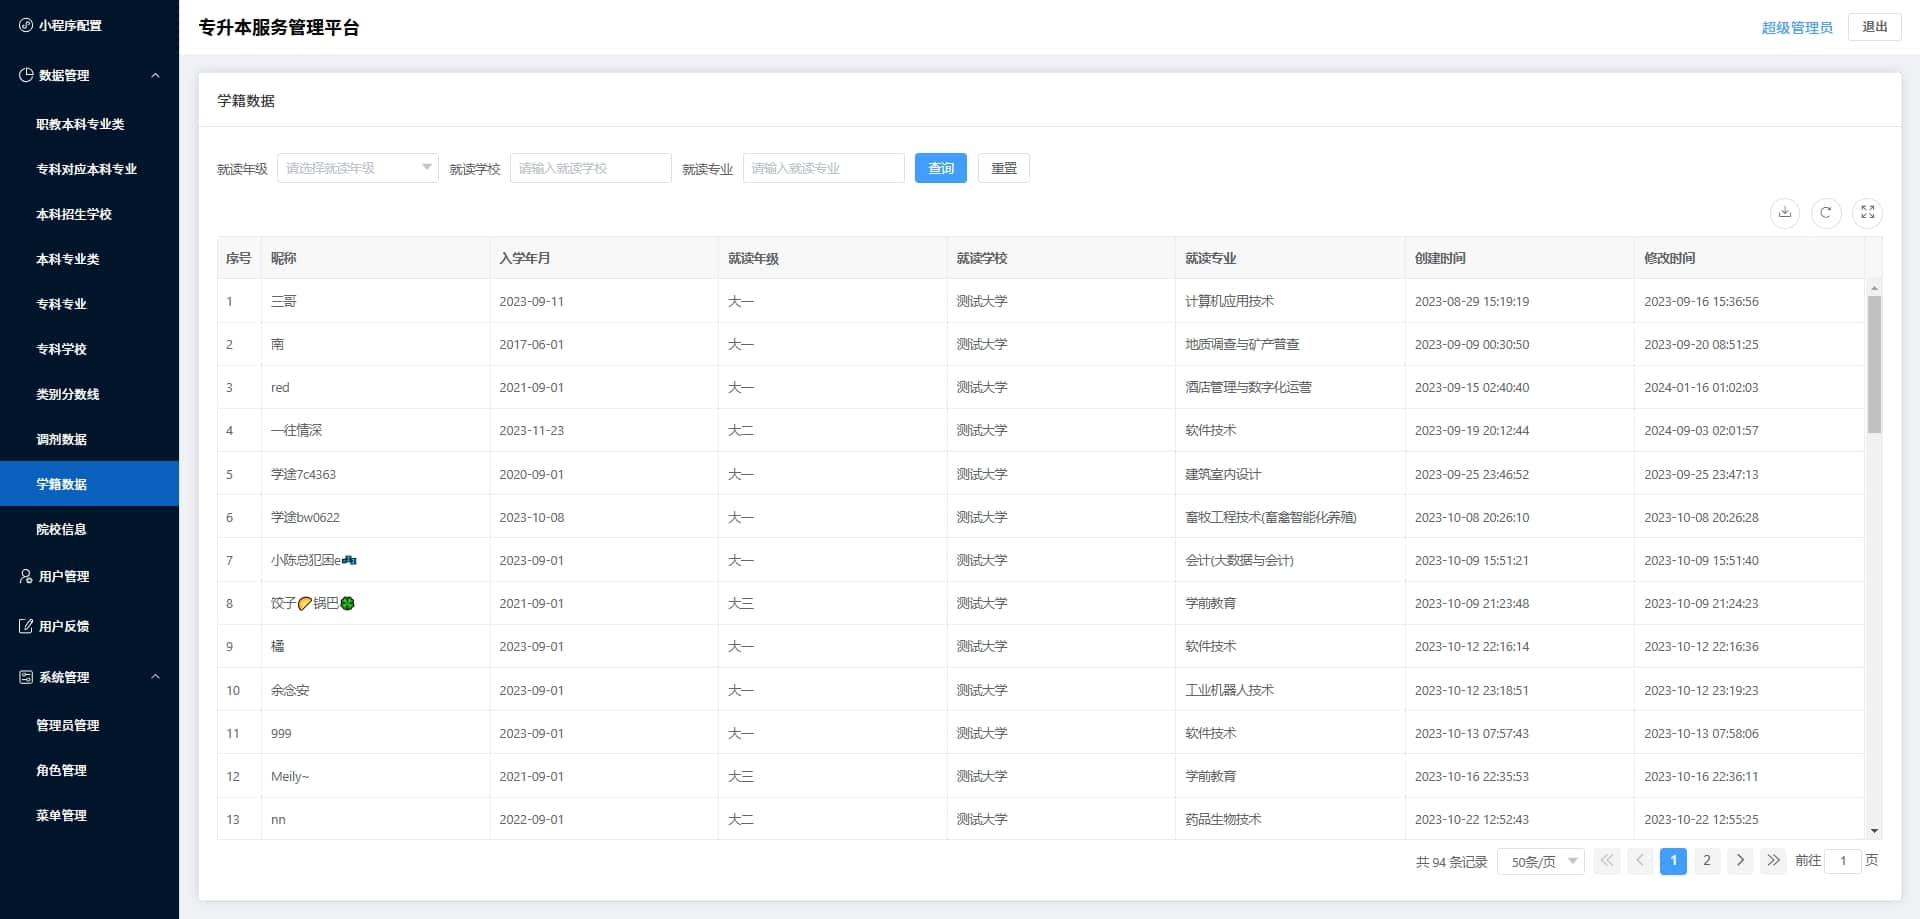The width and height of the screenshot is (1920, 919).
Task: Click the scrollbar up arrow
Action: click(1874, 288)
